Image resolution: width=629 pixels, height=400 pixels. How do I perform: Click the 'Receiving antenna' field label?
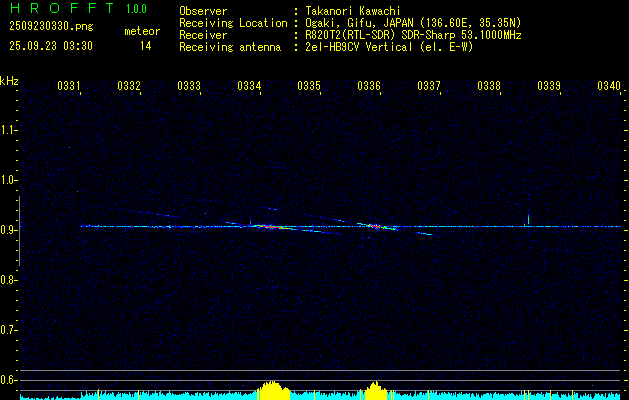[x=230, y=47]
